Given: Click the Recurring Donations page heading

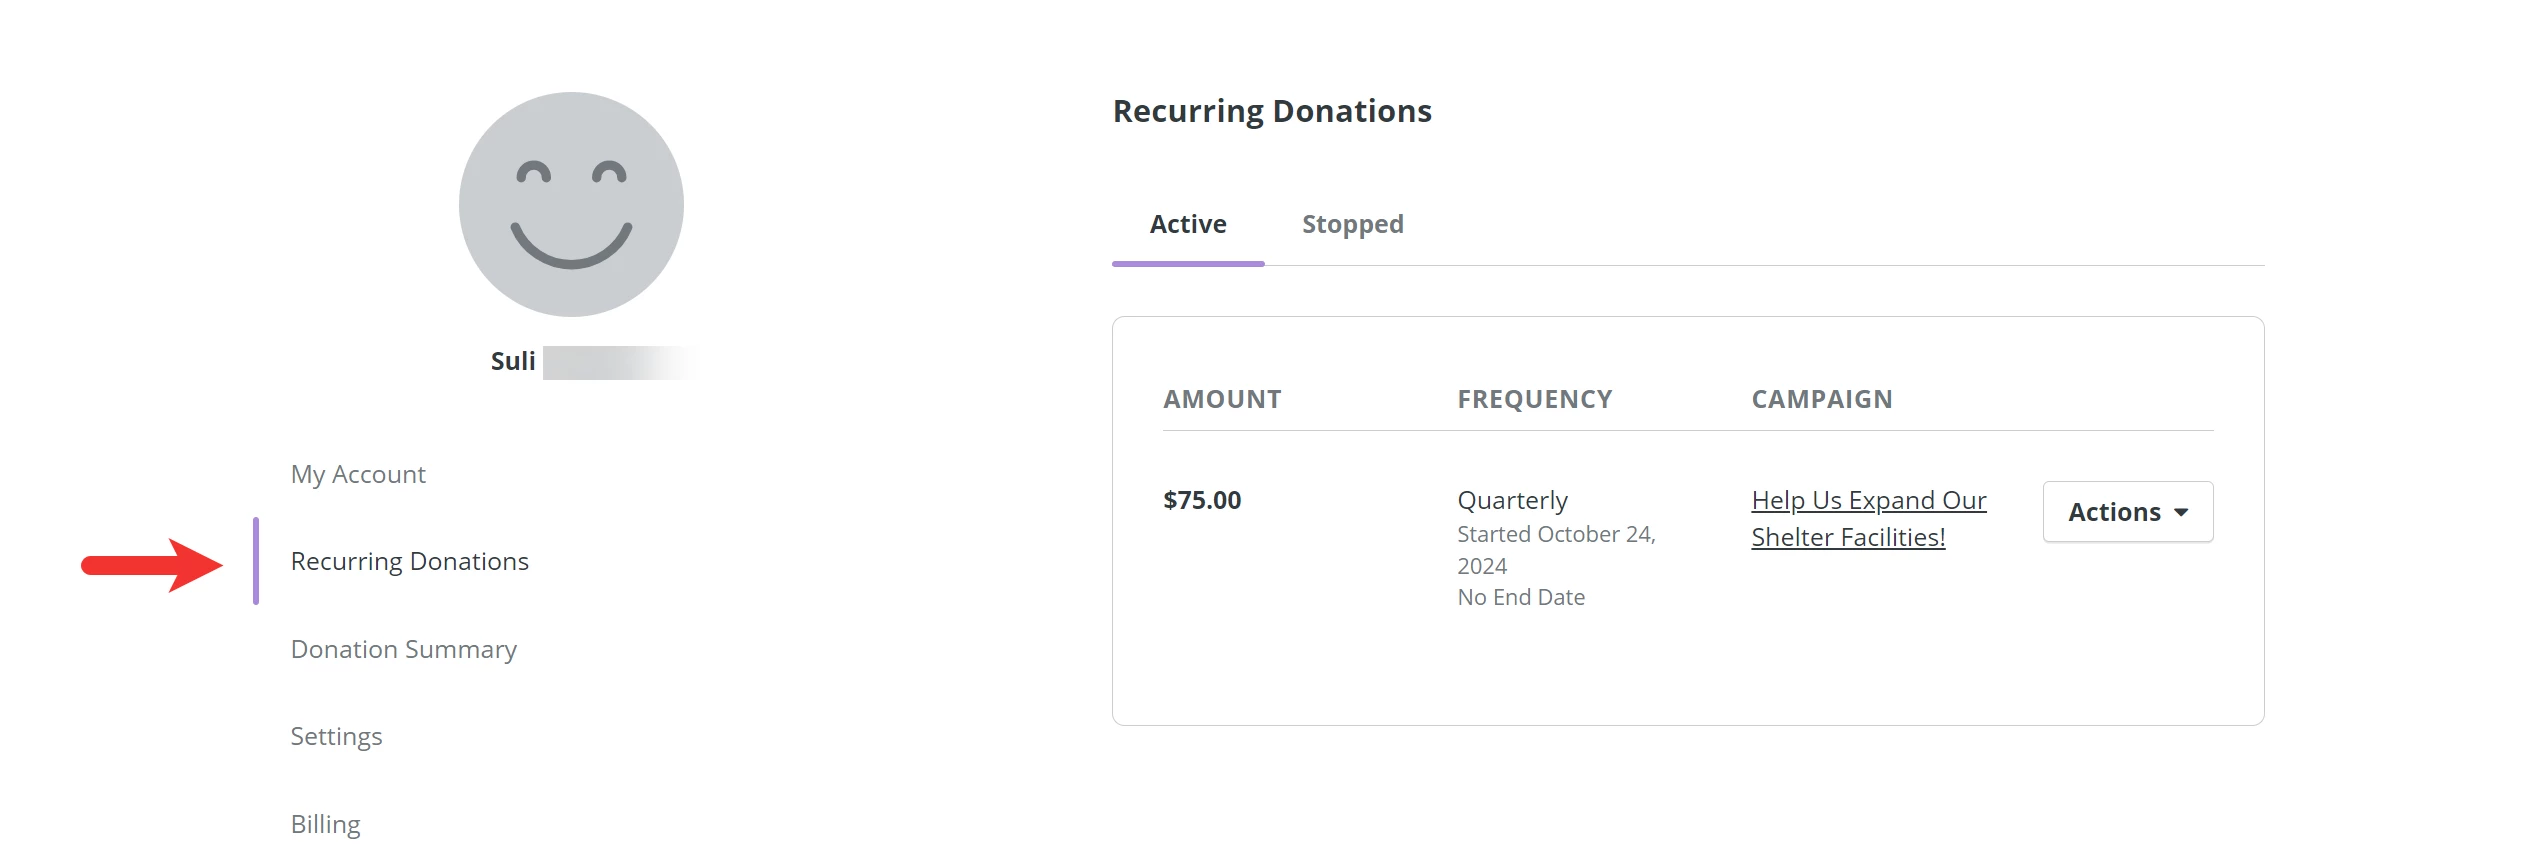Looking at the screenshot, I should (x=1272, y=111).
